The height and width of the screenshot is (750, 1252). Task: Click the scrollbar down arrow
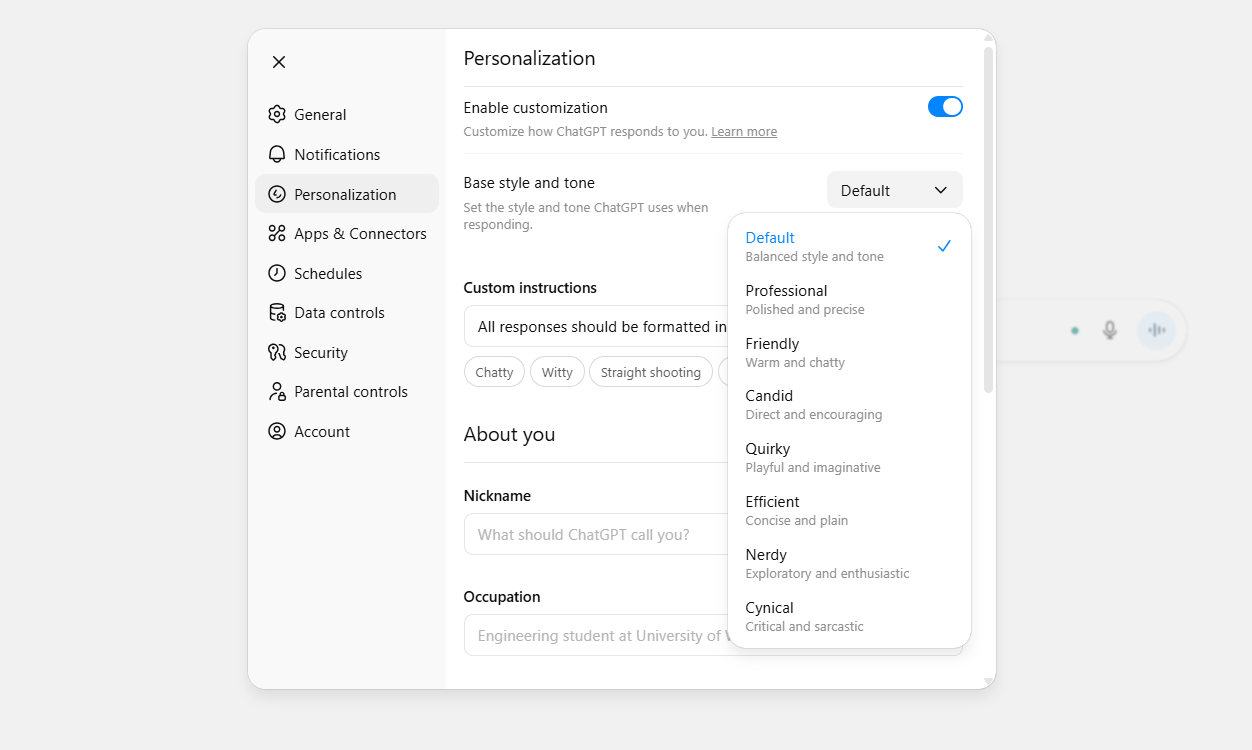(989, 682)
